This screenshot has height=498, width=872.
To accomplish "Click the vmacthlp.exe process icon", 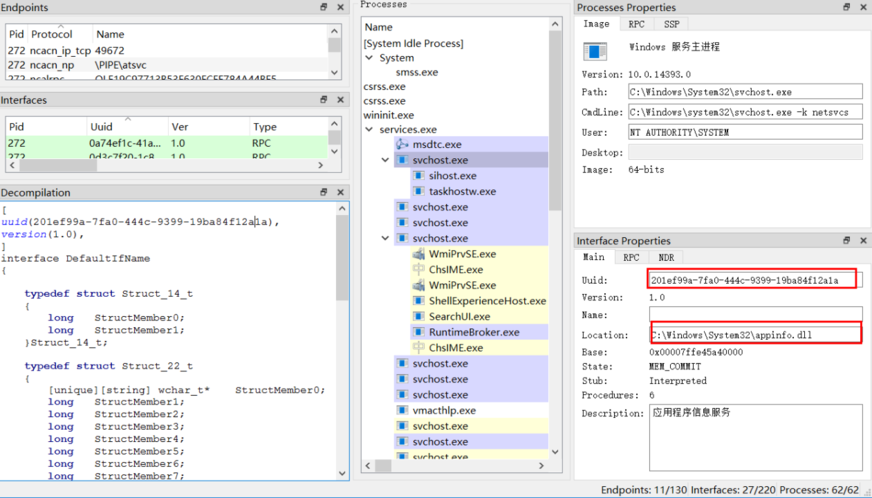I will pos(402,411).
